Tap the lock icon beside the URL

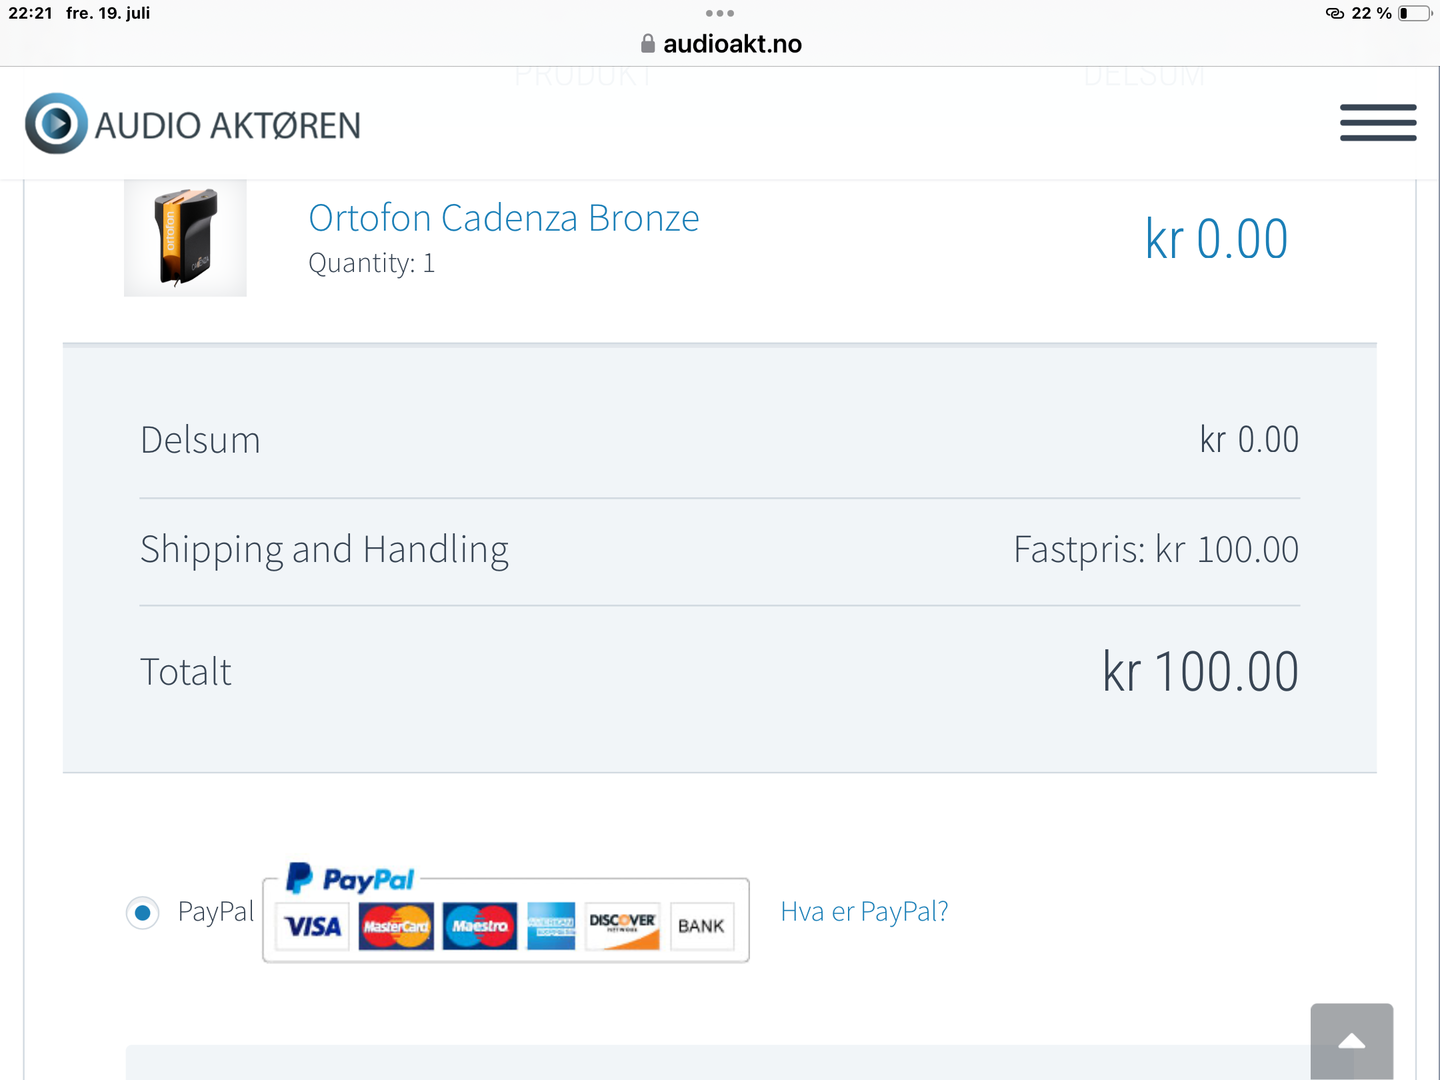coord(648,44)
